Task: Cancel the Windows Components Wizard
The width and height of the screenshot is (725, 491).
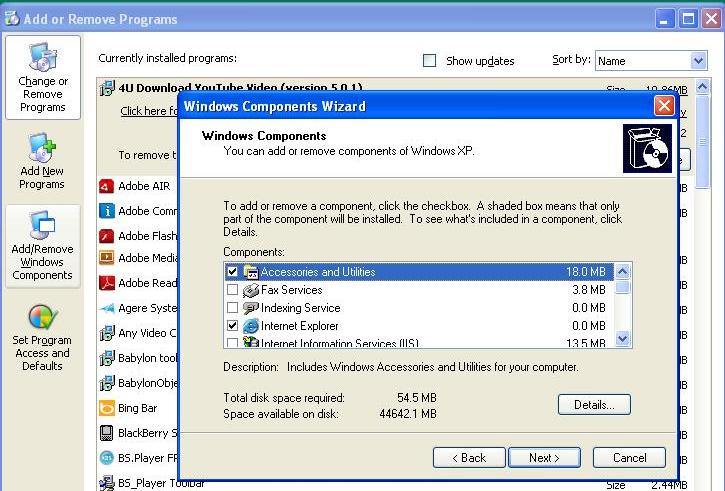Action: pyautogui.click(x=629, y=458)
